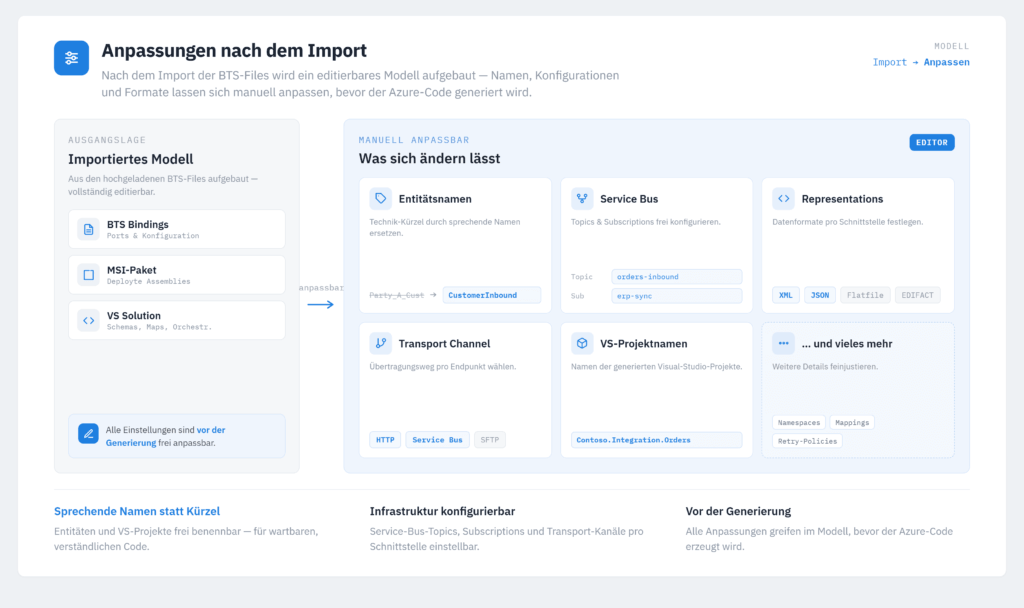Click the AUSGANGSLAGE label
The height and width of the screenshot is (608, 1024).
click(107, 140)
